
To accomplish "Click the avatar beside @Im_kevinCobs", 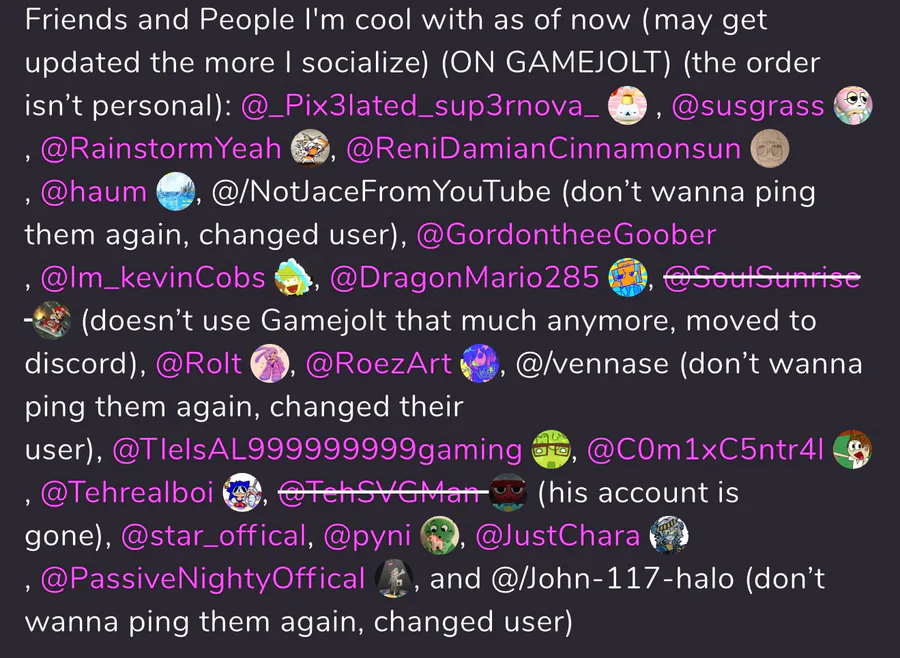I will coord(293,277).
